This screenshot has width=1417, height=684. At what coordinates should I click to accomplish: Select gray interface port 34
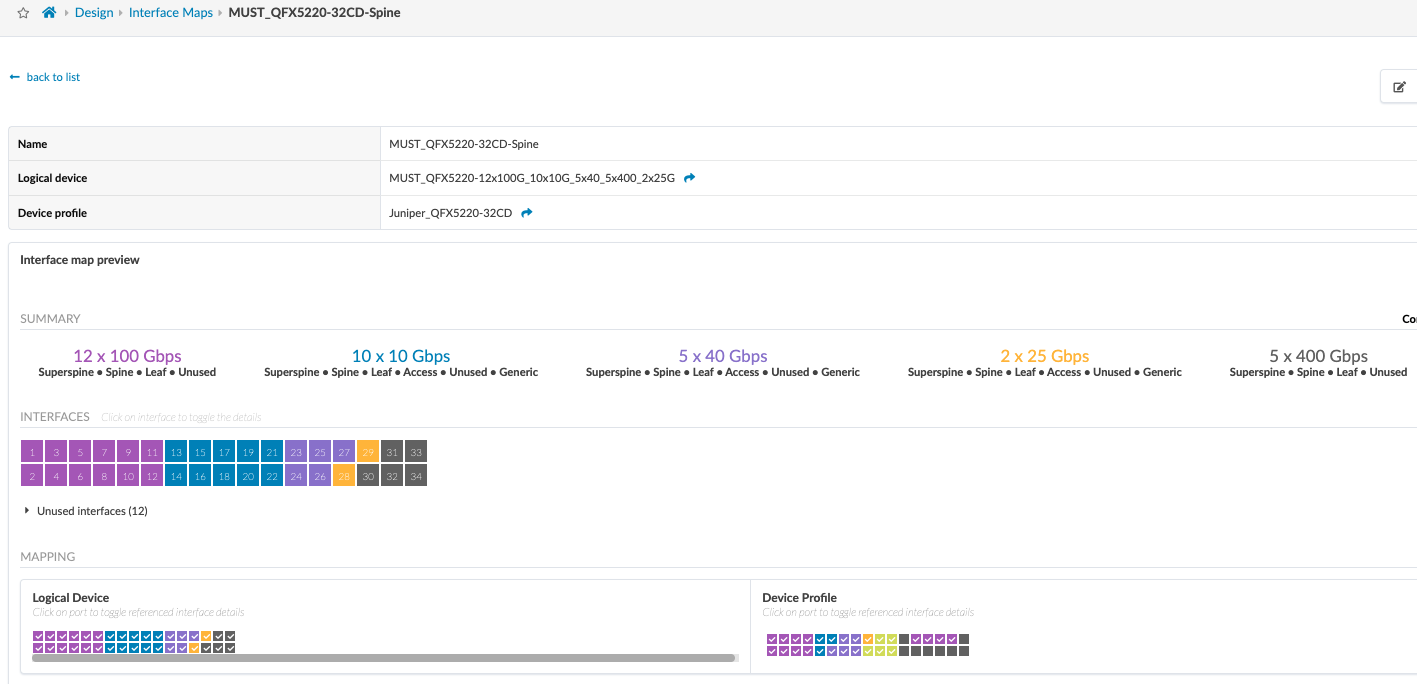point(416,477)
